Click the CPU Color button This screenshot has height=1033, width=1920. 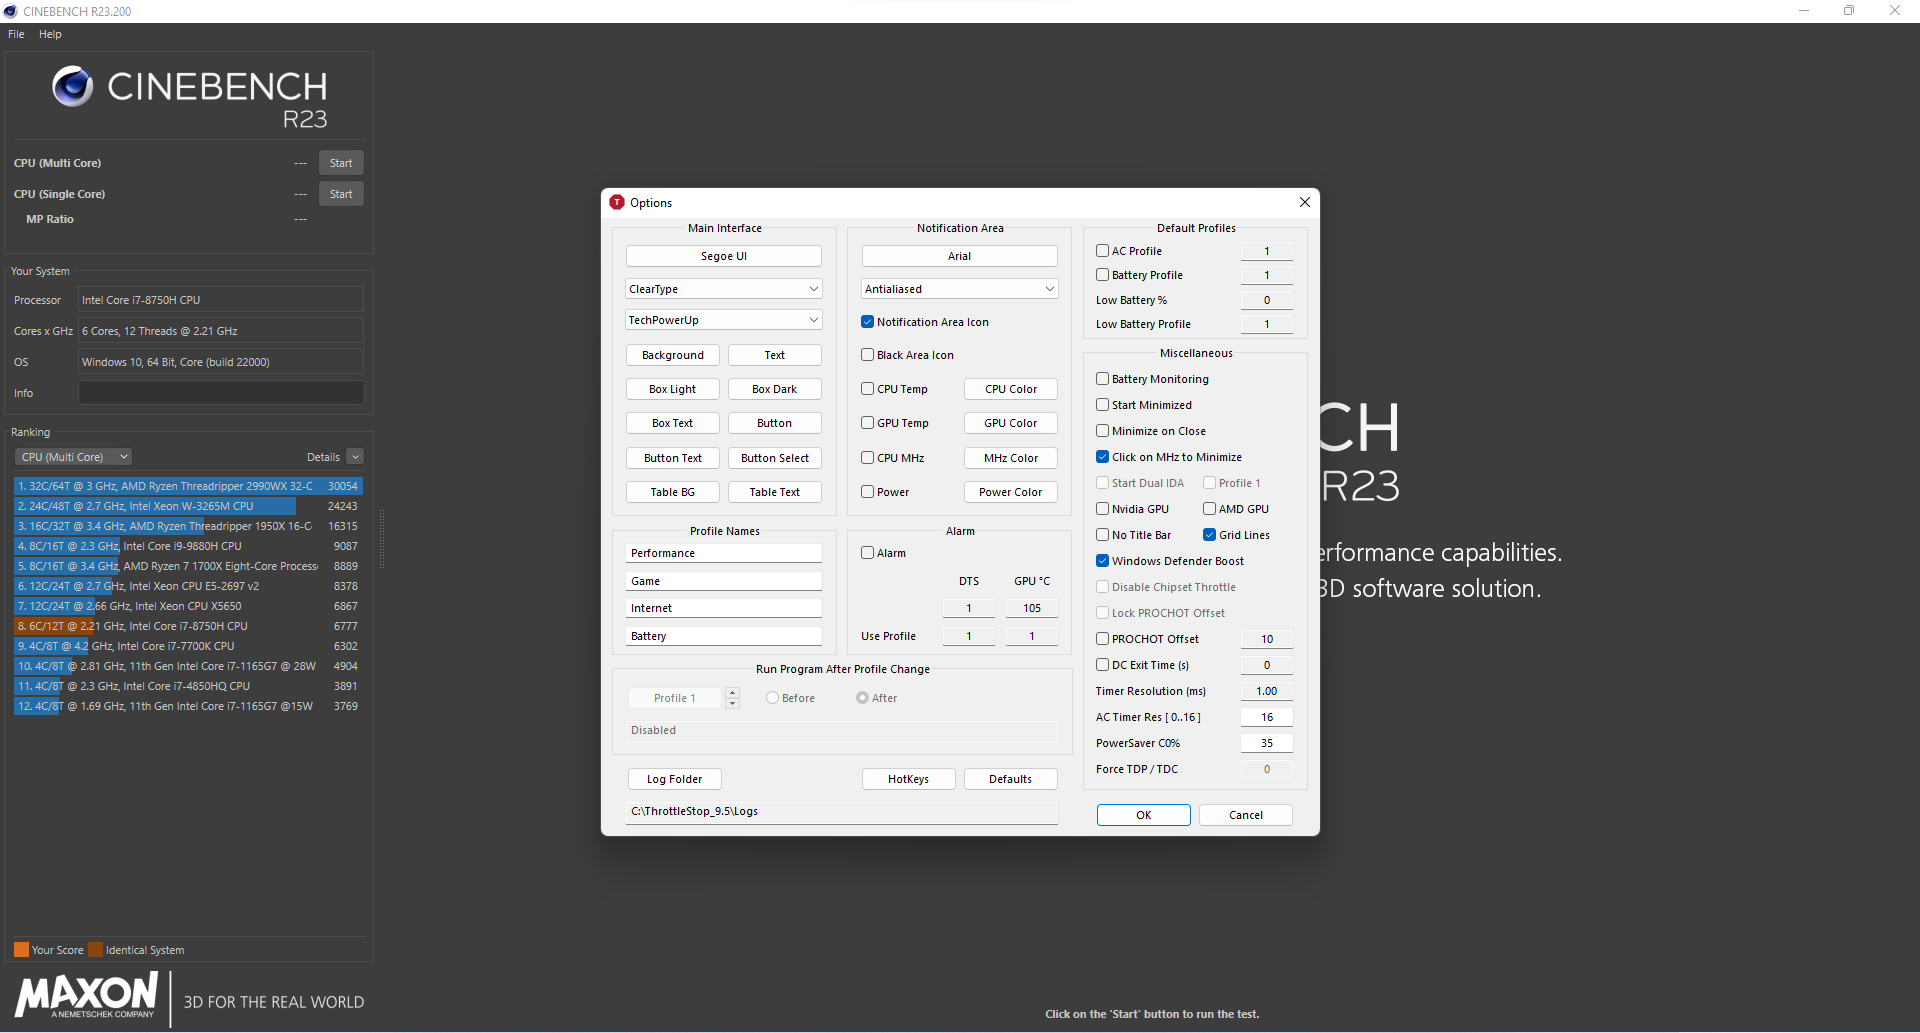(x=1011, y=389)
